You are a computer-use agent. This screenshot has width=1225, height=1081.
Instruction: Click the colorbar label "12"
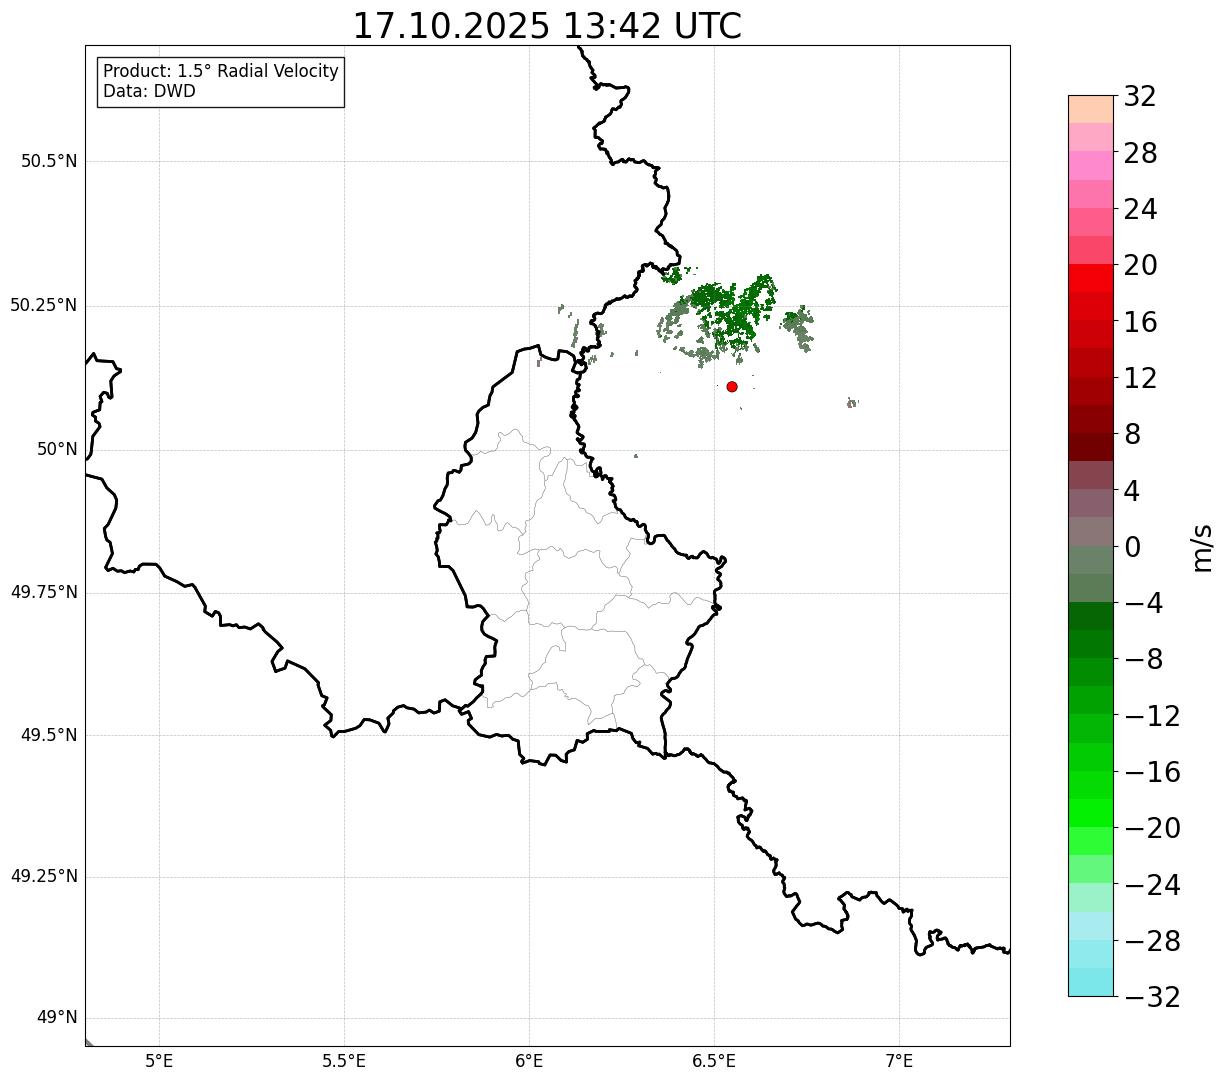point(1140,378)
